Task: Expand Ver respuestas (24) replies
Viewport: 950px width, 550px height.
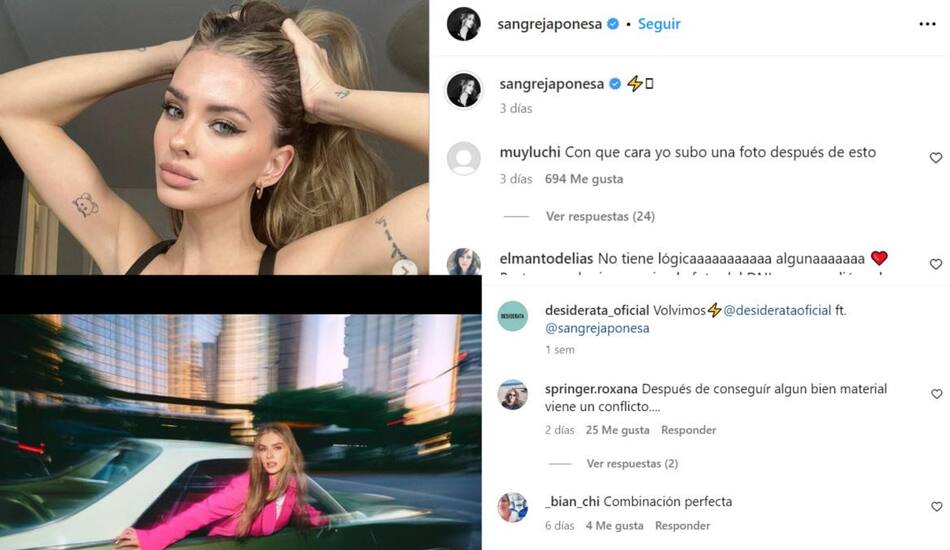Action: coord(600,216)
